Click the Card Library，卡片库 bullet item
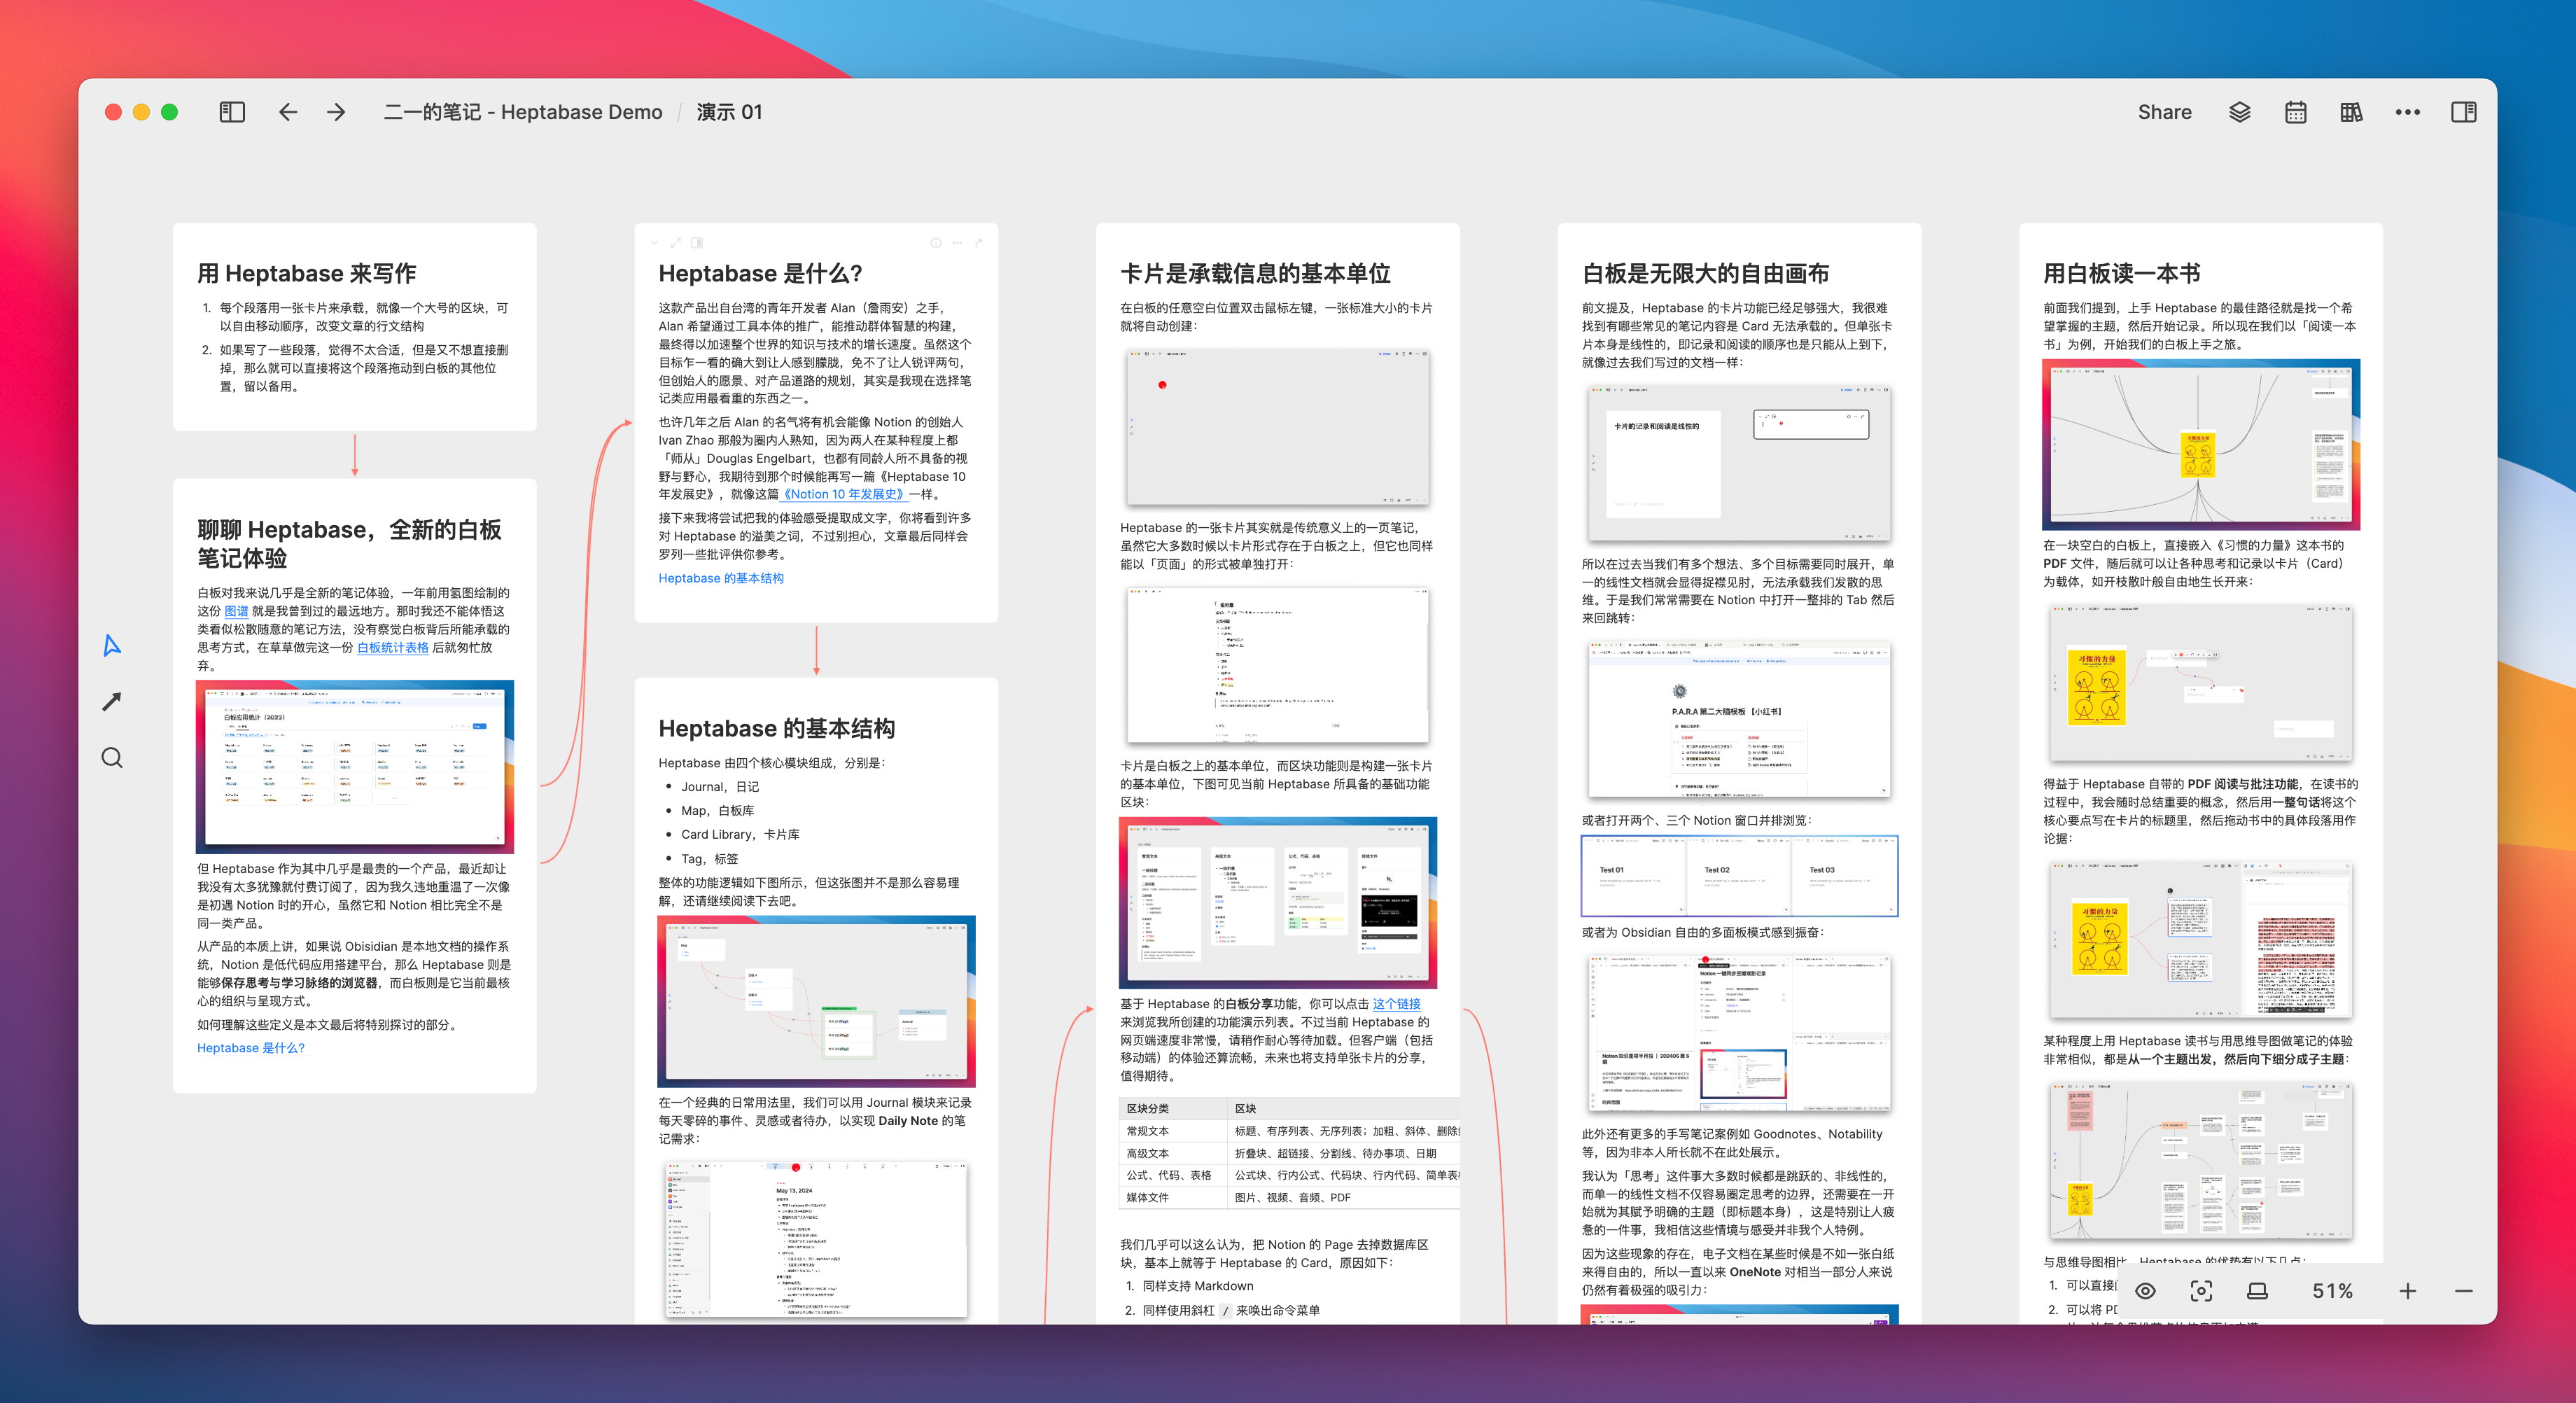Screen dimensions: 2576x1403 point(740,835)
